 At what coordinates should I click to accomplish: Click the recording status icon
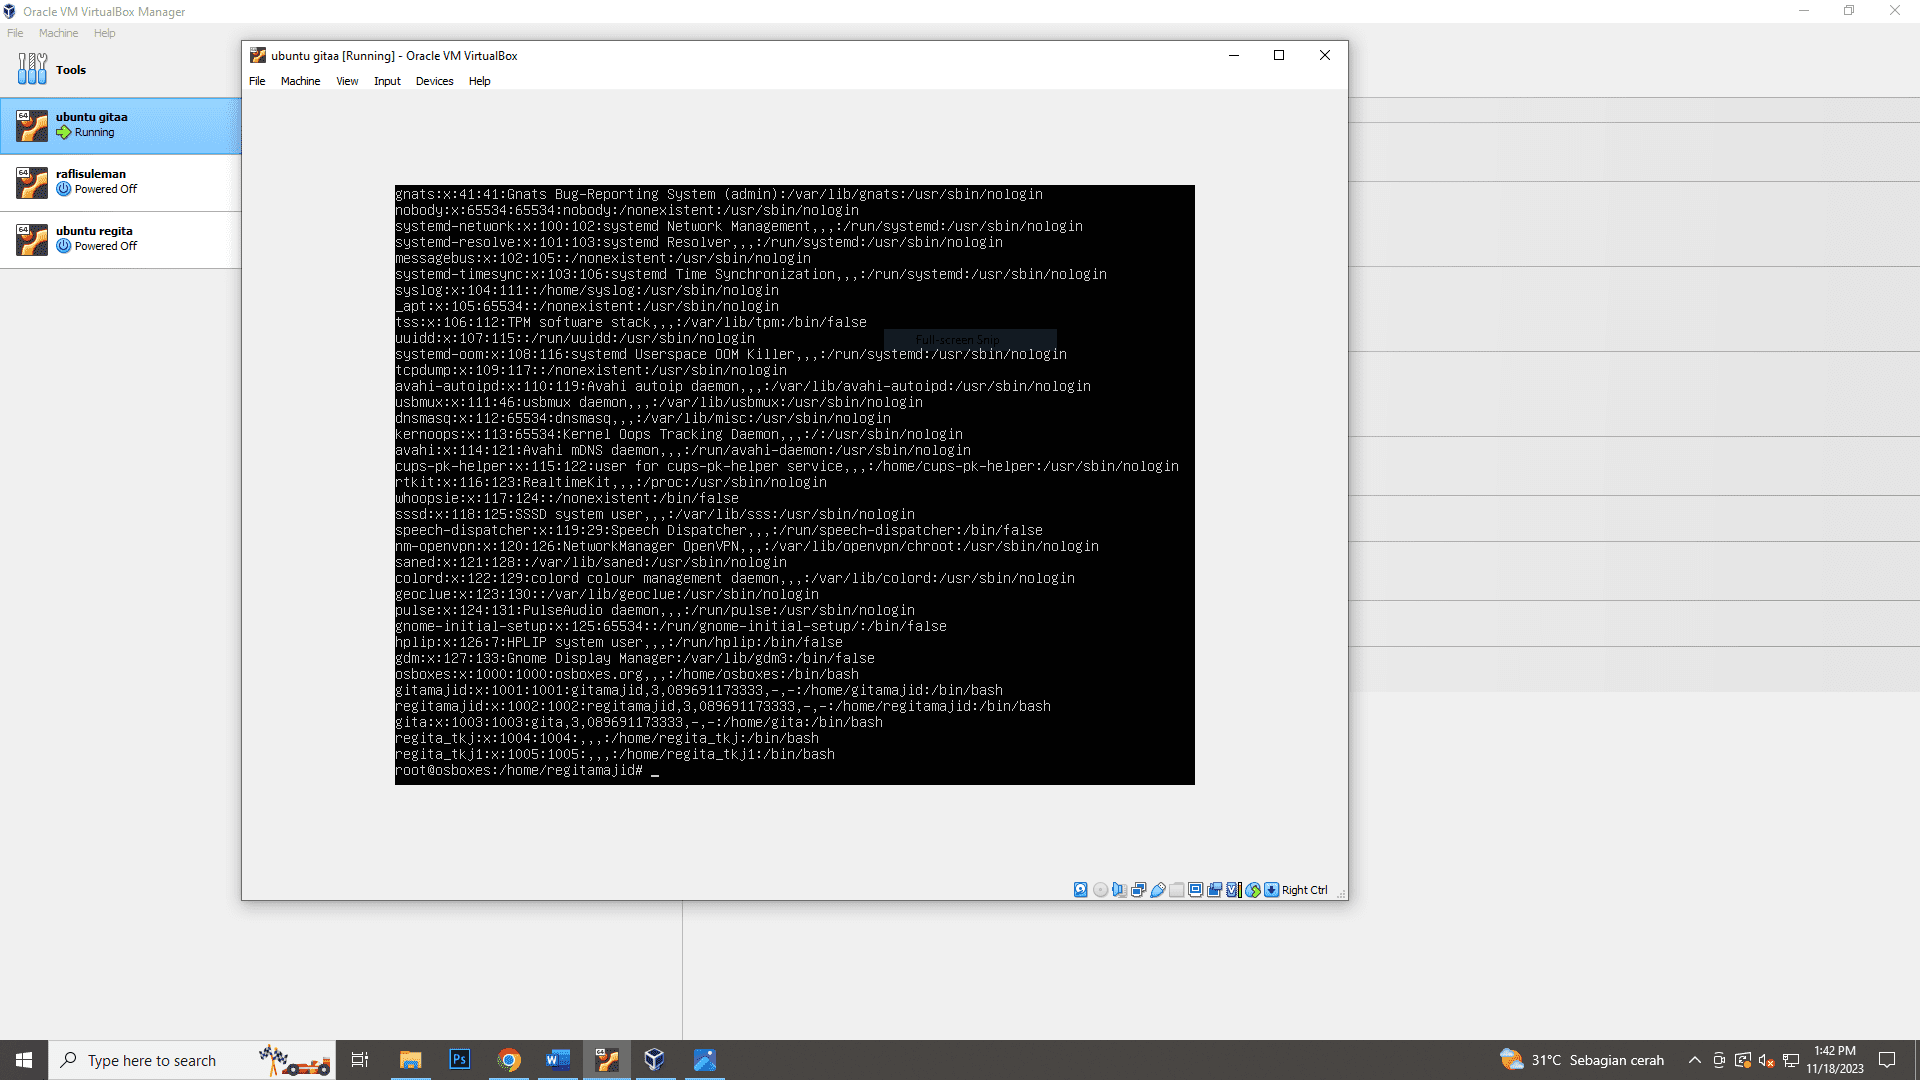point(1215,890)
